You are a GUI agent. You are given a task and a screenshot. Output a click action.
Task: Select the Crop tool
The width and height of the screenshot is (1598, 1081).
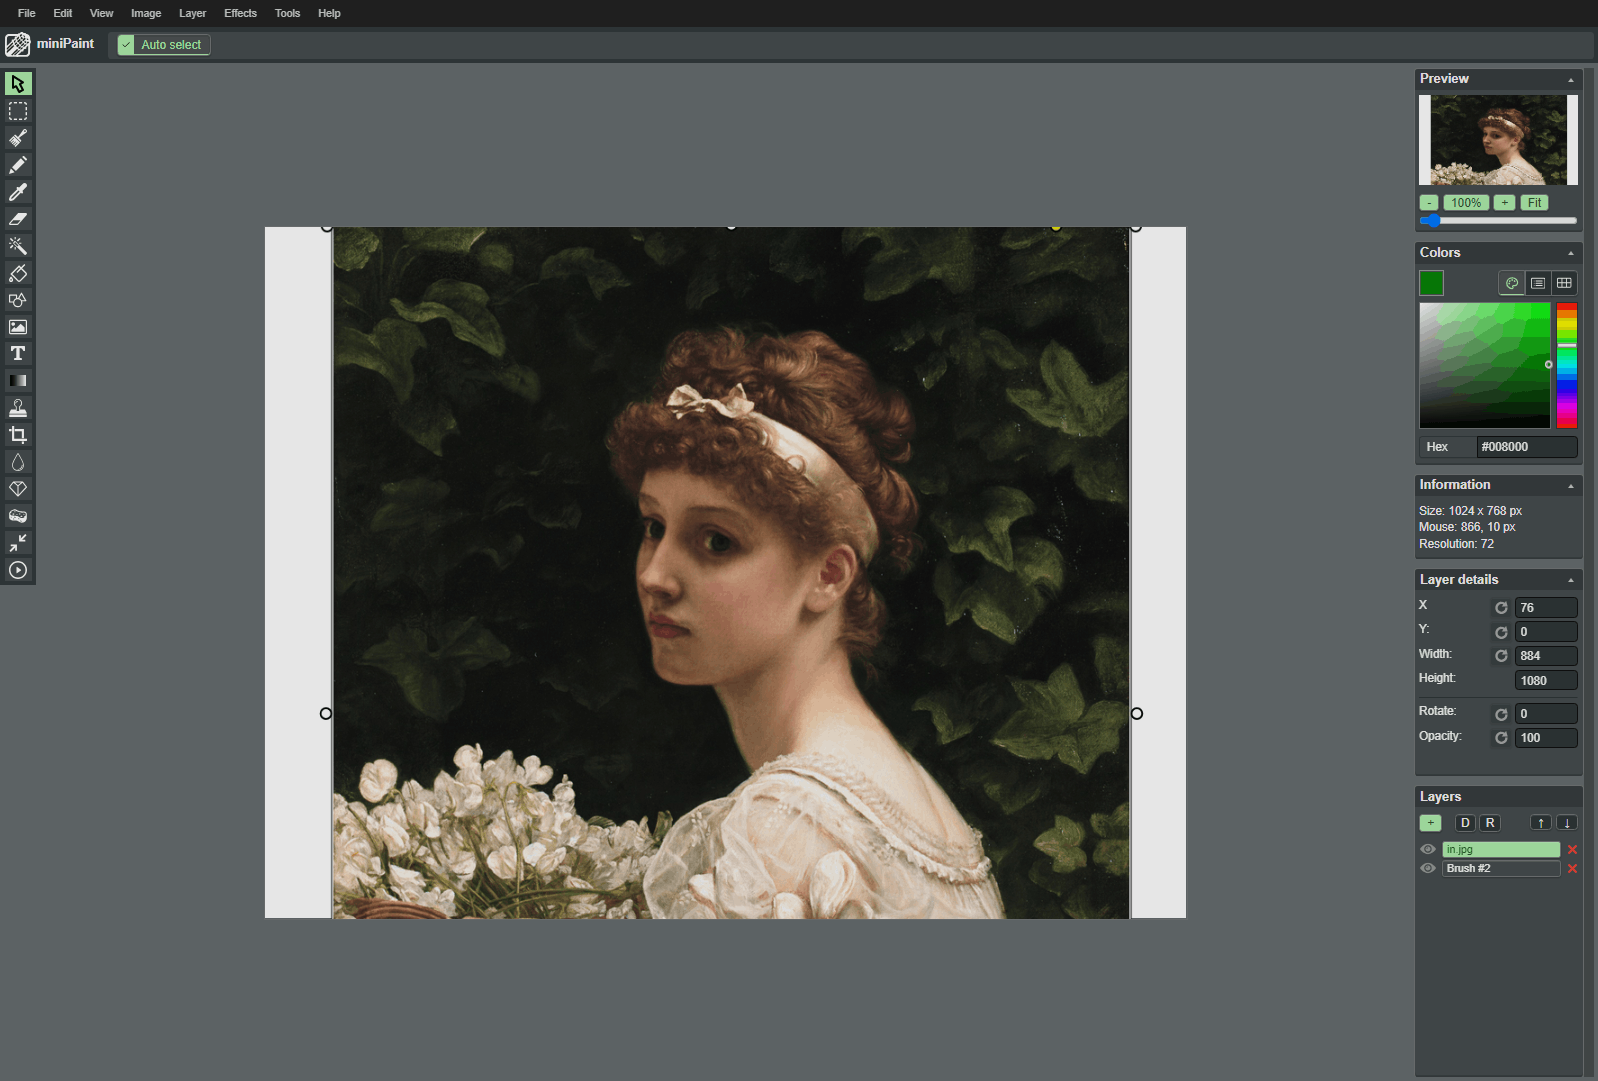[x=18, y=435]
